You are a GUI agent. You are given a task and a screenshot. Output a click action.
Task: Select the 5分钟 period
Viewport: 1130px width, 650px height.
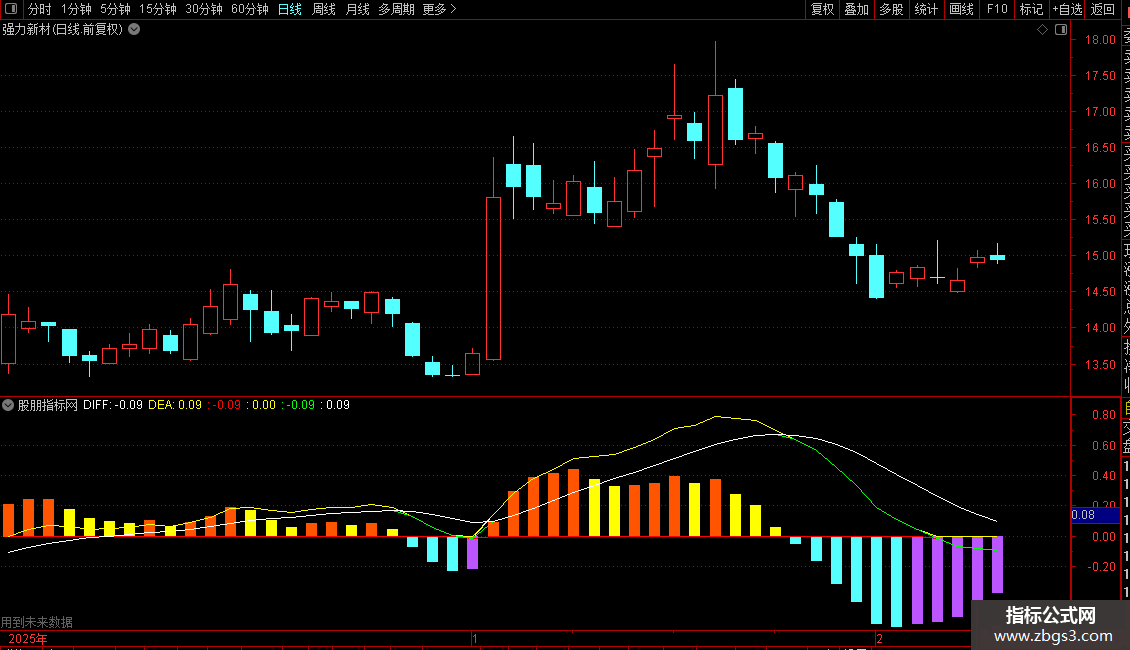click(x=115, y=9)
